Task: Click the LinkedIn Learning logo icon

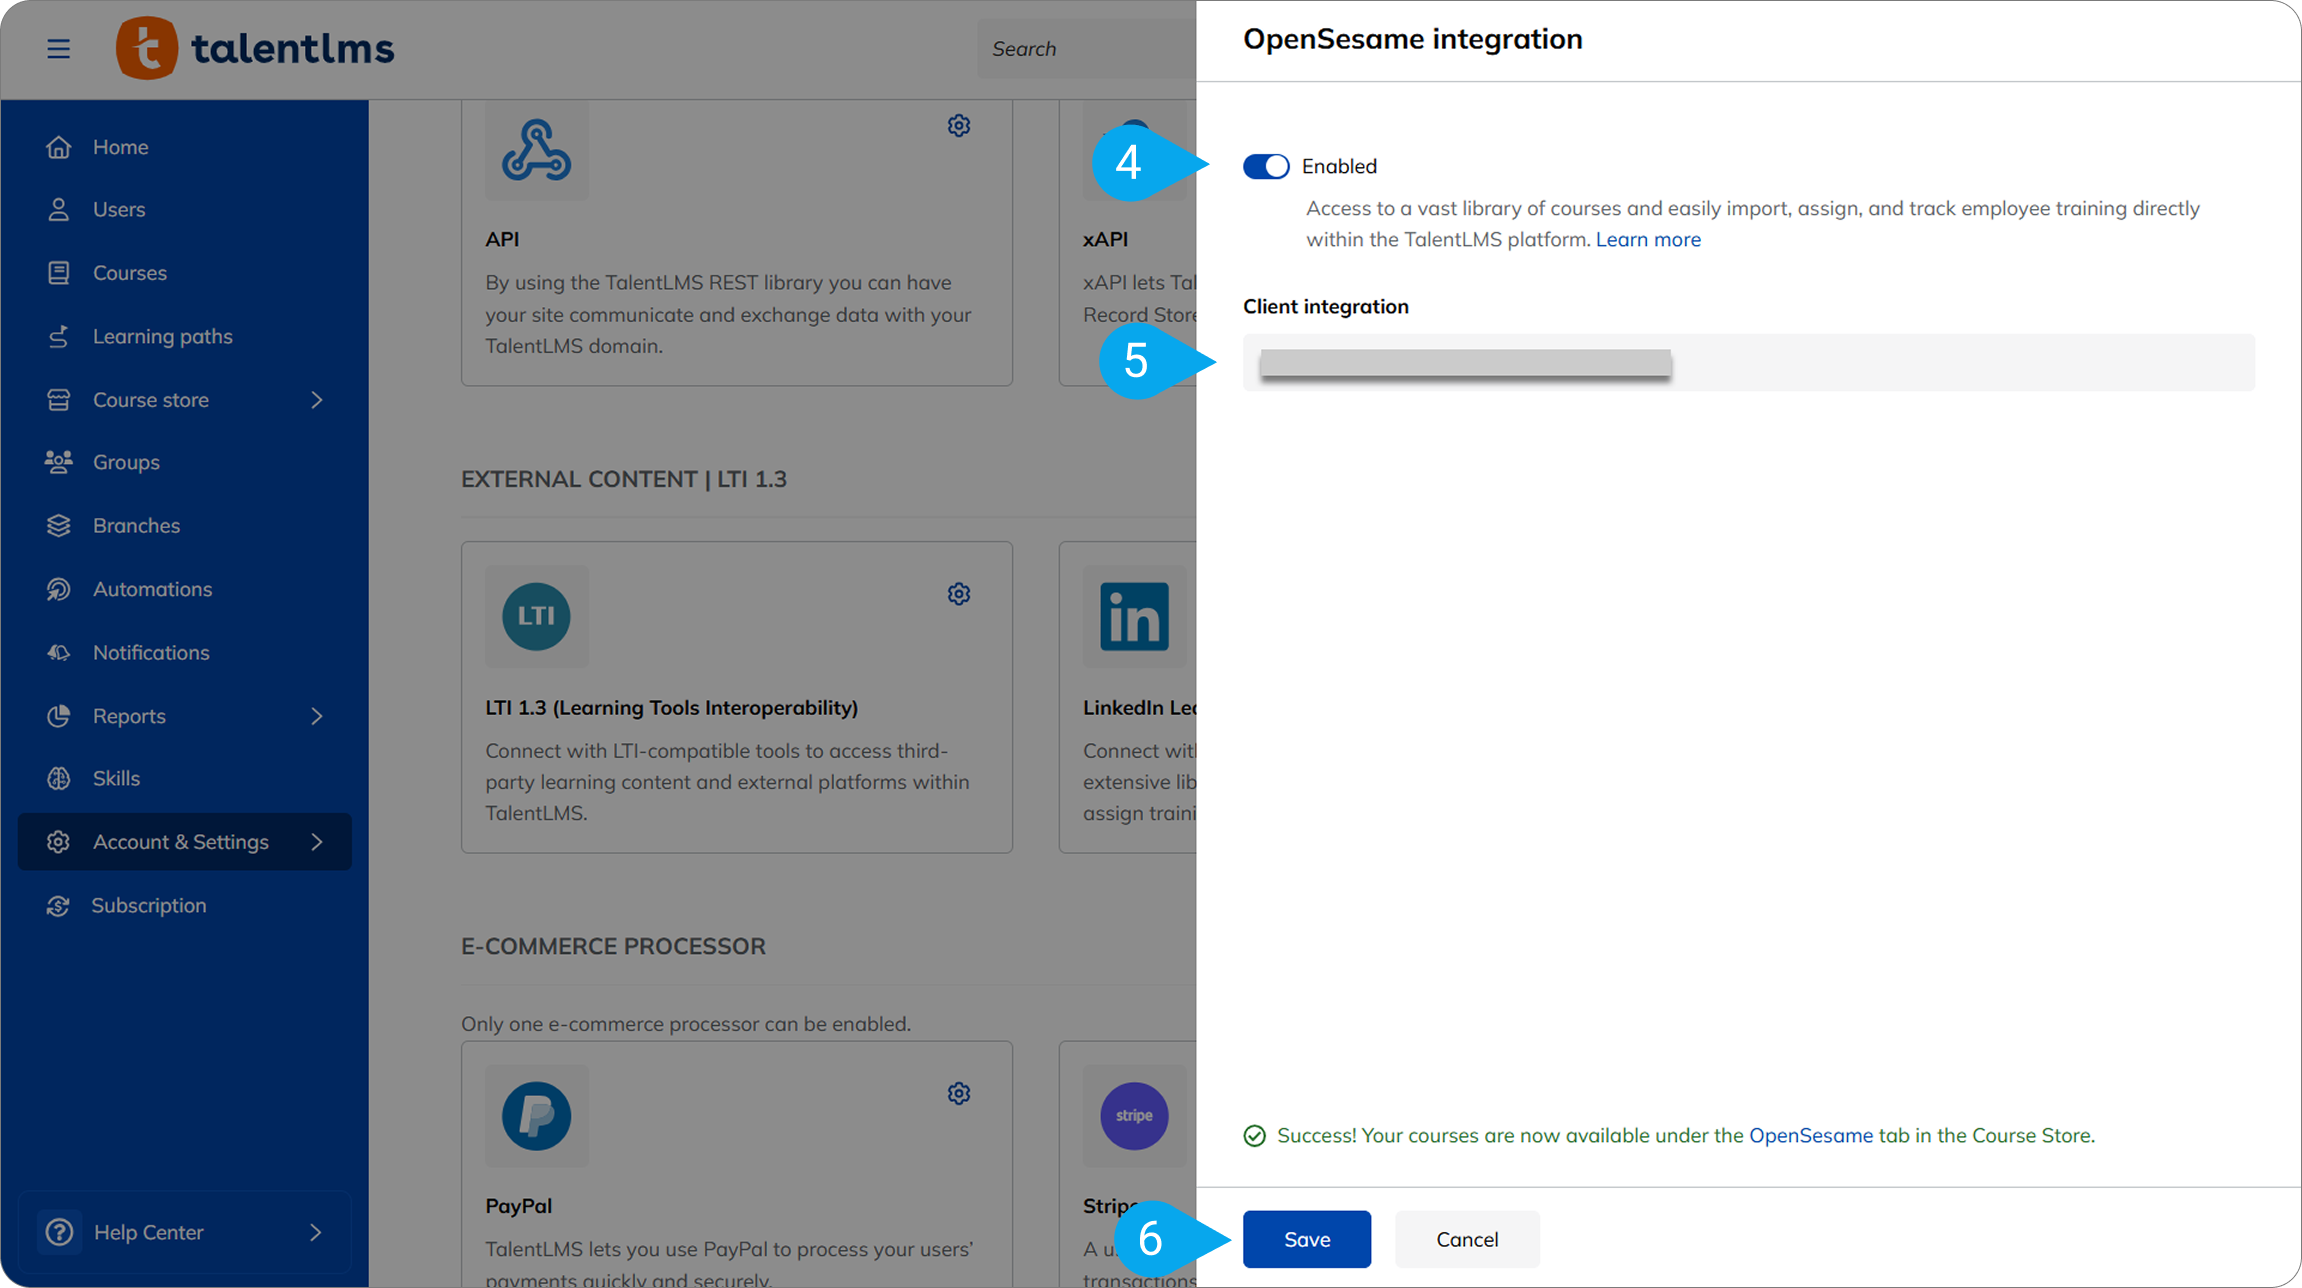Action: (x=1134, y=616)
